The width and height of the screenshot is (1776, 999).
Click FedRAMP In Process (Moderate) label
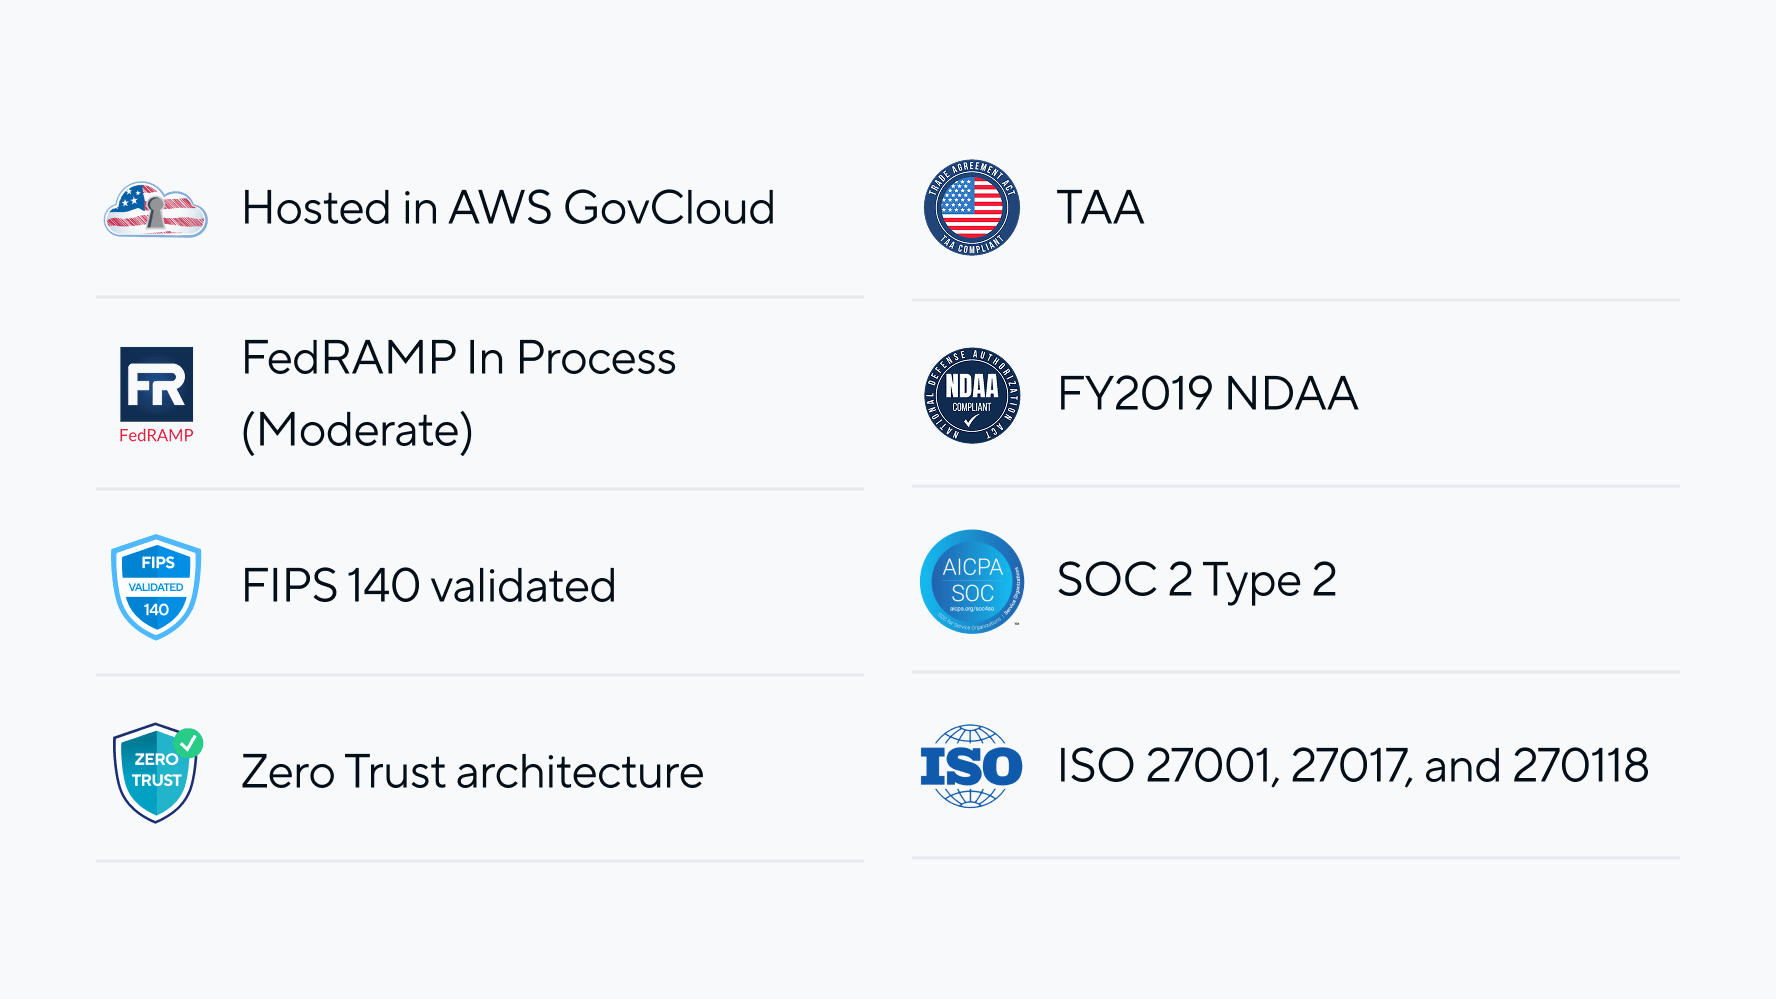(x=459, y=394)
